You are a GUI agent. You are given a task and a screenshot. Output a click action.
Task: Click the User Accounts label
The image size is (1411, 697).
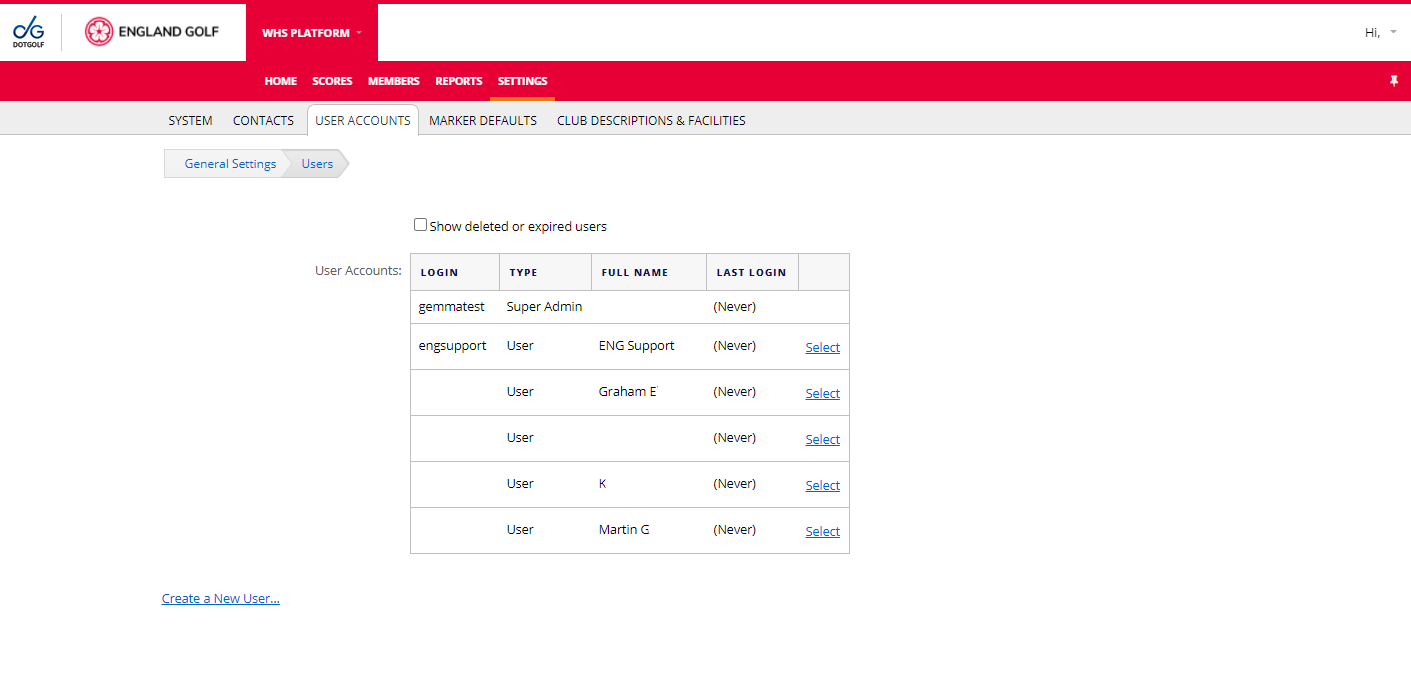click(x=358, y=270)
